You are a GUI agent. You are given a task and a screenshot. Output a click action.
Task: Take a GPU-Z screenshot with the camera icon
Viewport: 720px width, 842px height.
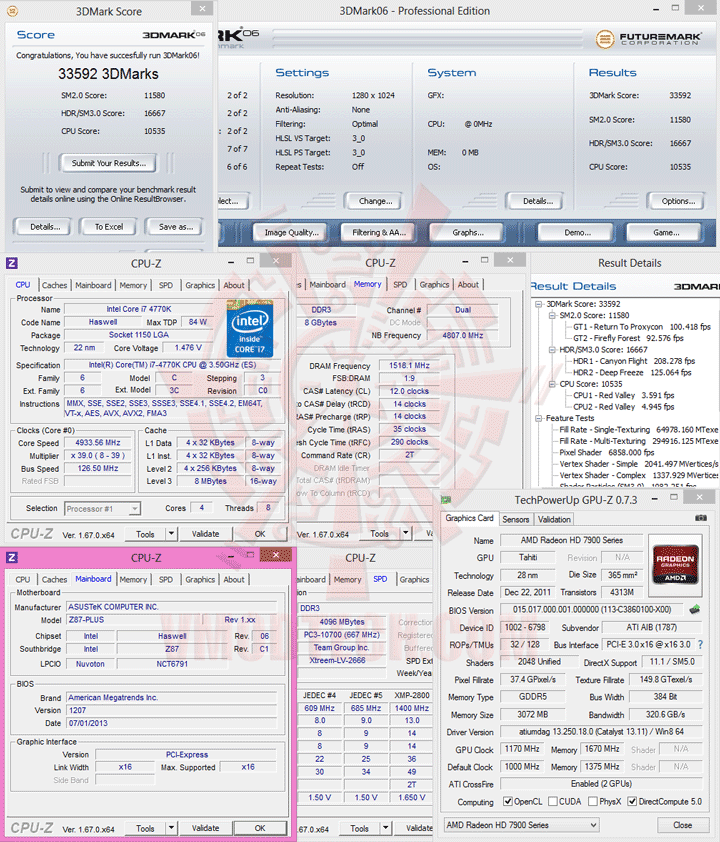pos(701,518)
